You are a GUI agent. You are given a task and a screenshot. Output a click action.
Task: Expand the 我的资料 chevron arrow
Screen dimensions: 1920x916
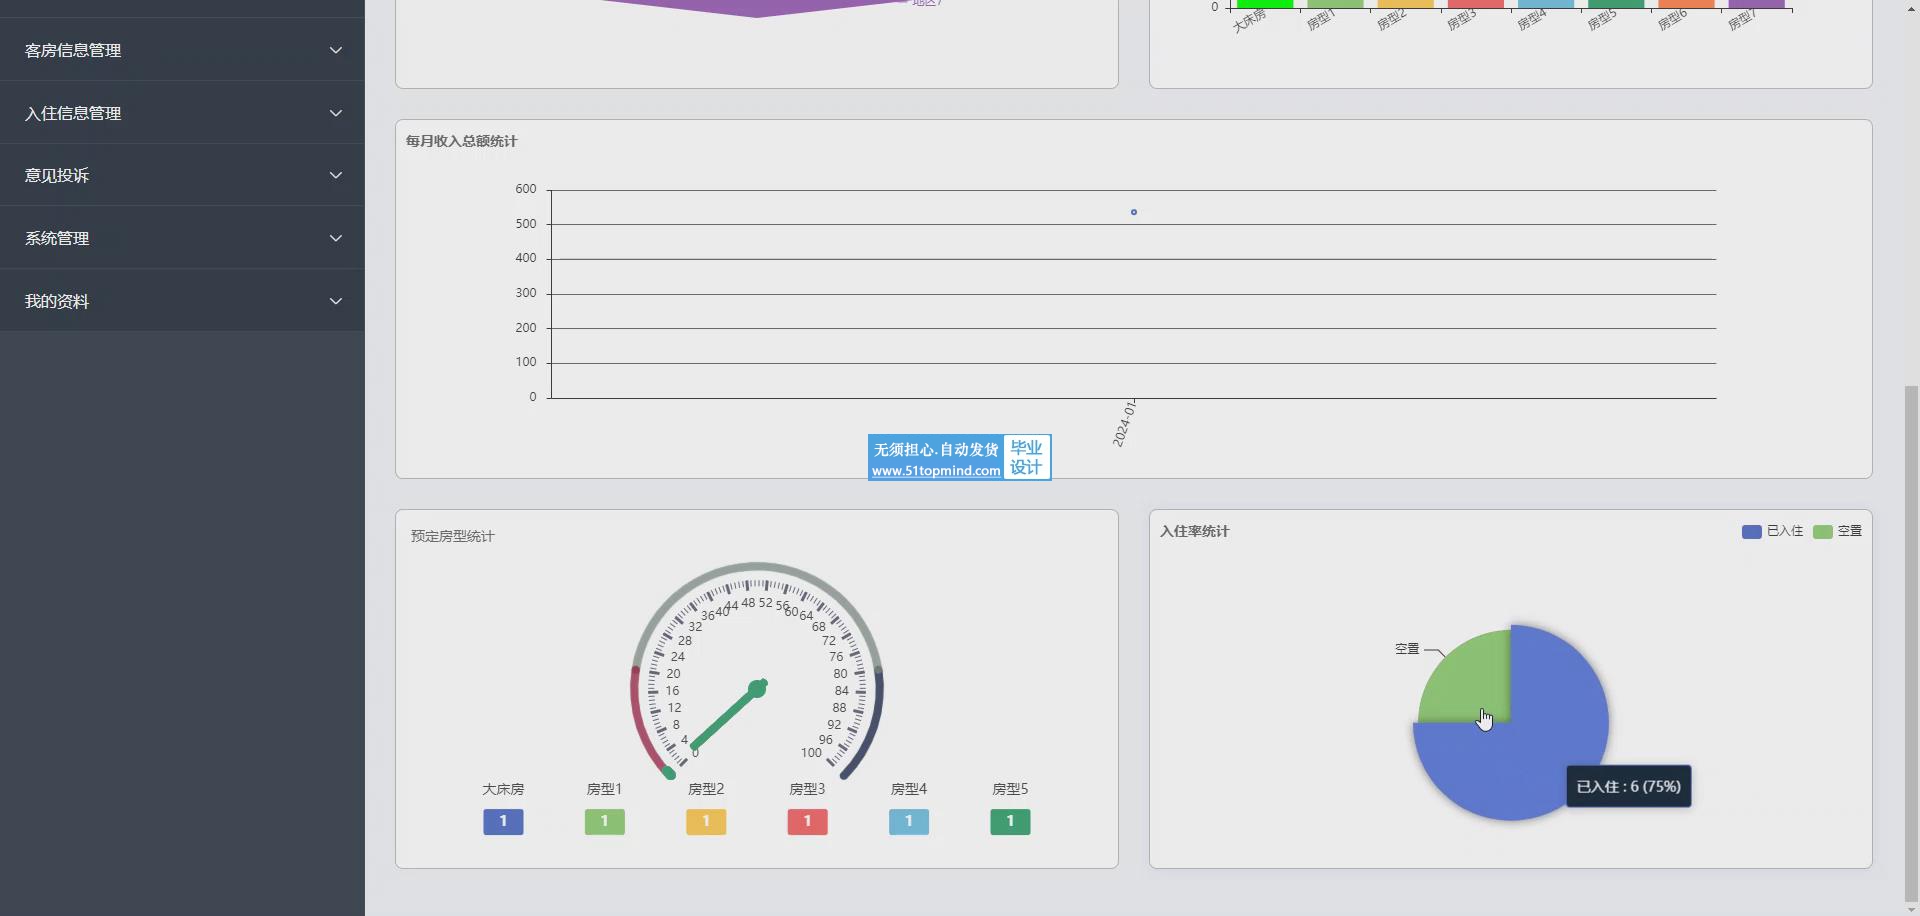(x=336, y=301)
